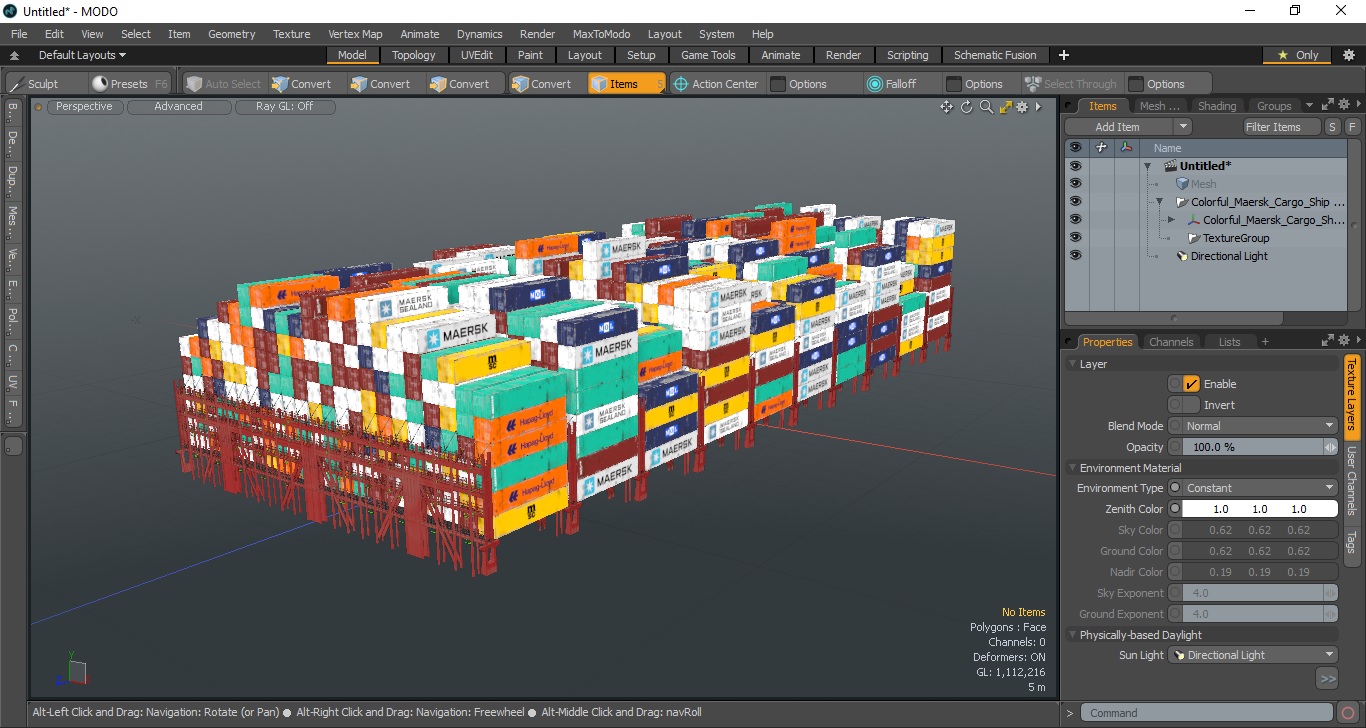Collapse the Environment Material section
The image size is (1366, 728).
click(x=1073, y=468)
